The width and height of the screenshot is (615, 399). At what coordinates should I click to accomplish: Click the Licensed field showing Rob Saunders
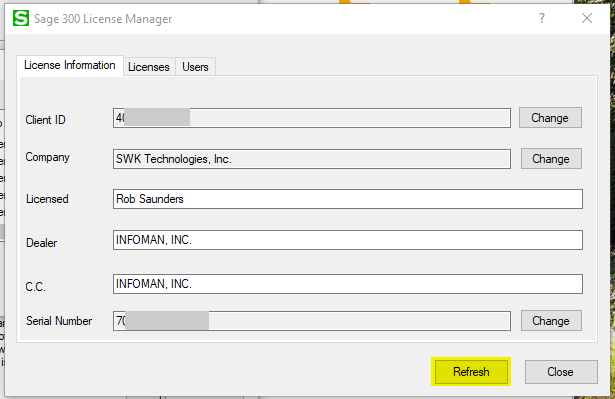tap(348, 199)
